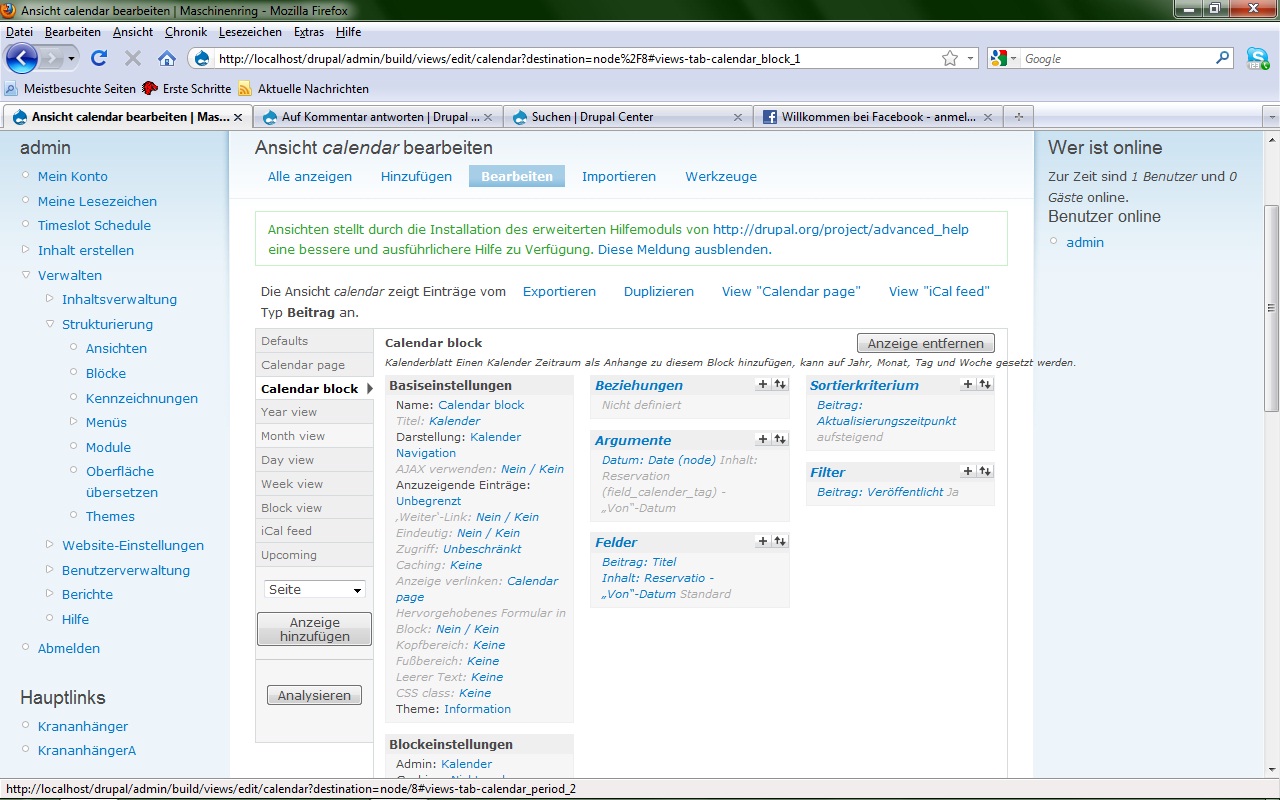Open the Skype icon next to search box
This screenshot has width=1280, height=800.
pos(1257,59)
